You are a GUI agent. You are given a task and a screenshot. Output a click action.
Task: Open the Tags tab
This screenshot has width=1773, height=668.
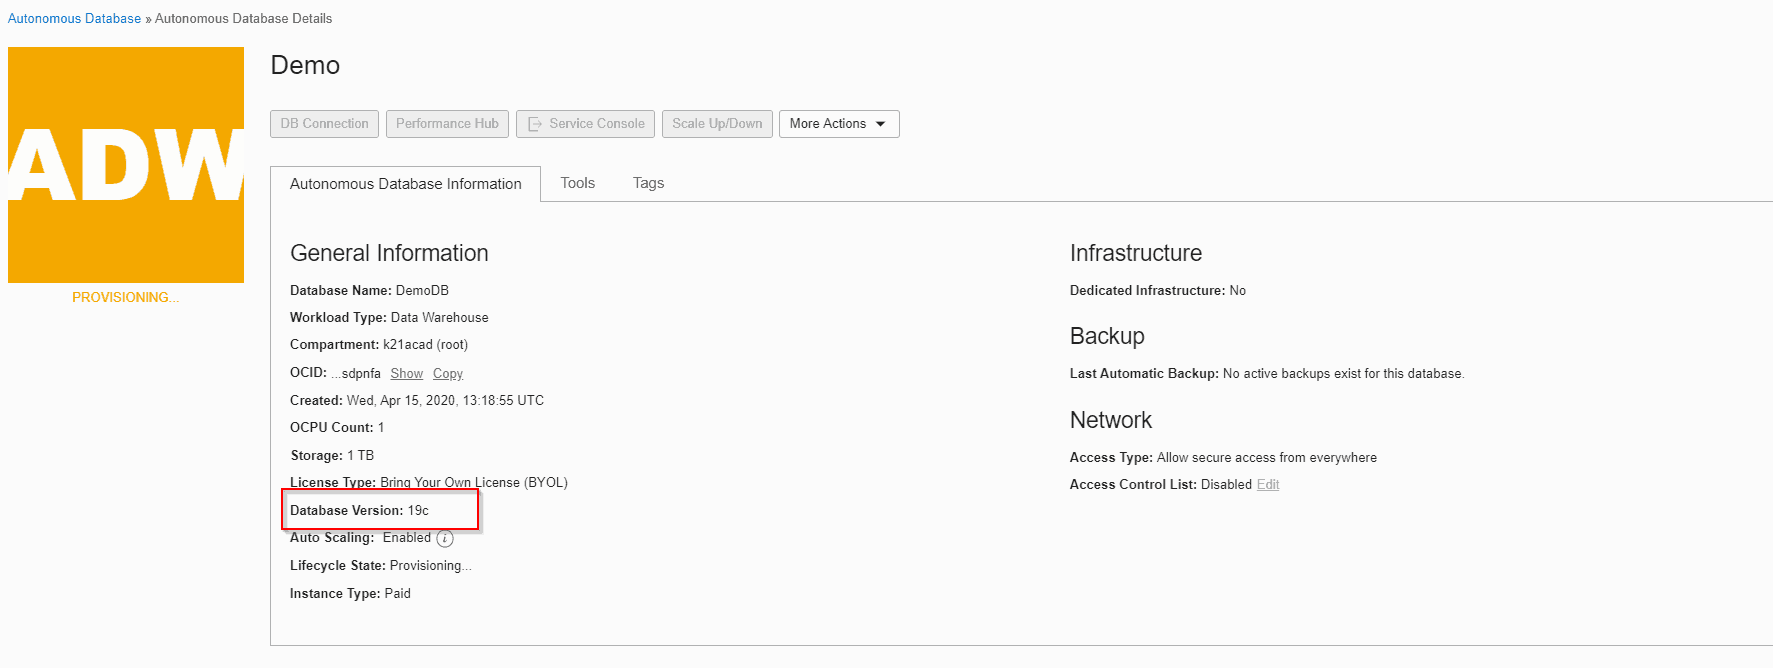coord(648,183)
